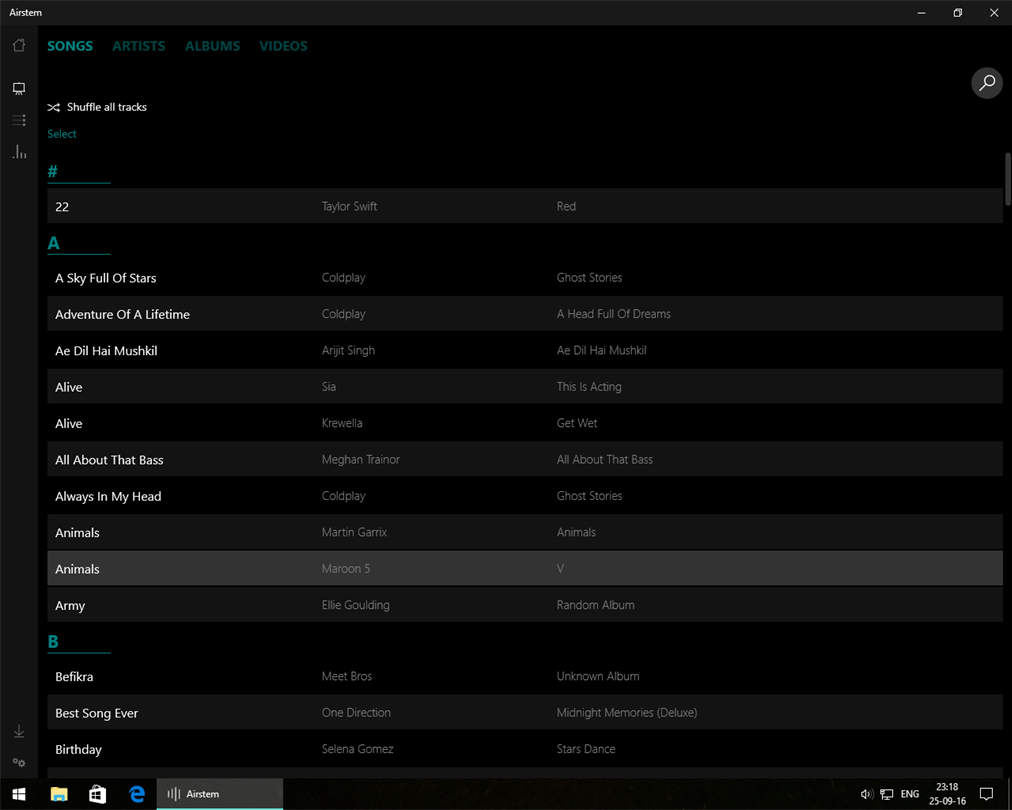1012x810 pixels.
Task: Click the Airstem taskbar button
Action: pyautogui.click(x=219, y=794)
